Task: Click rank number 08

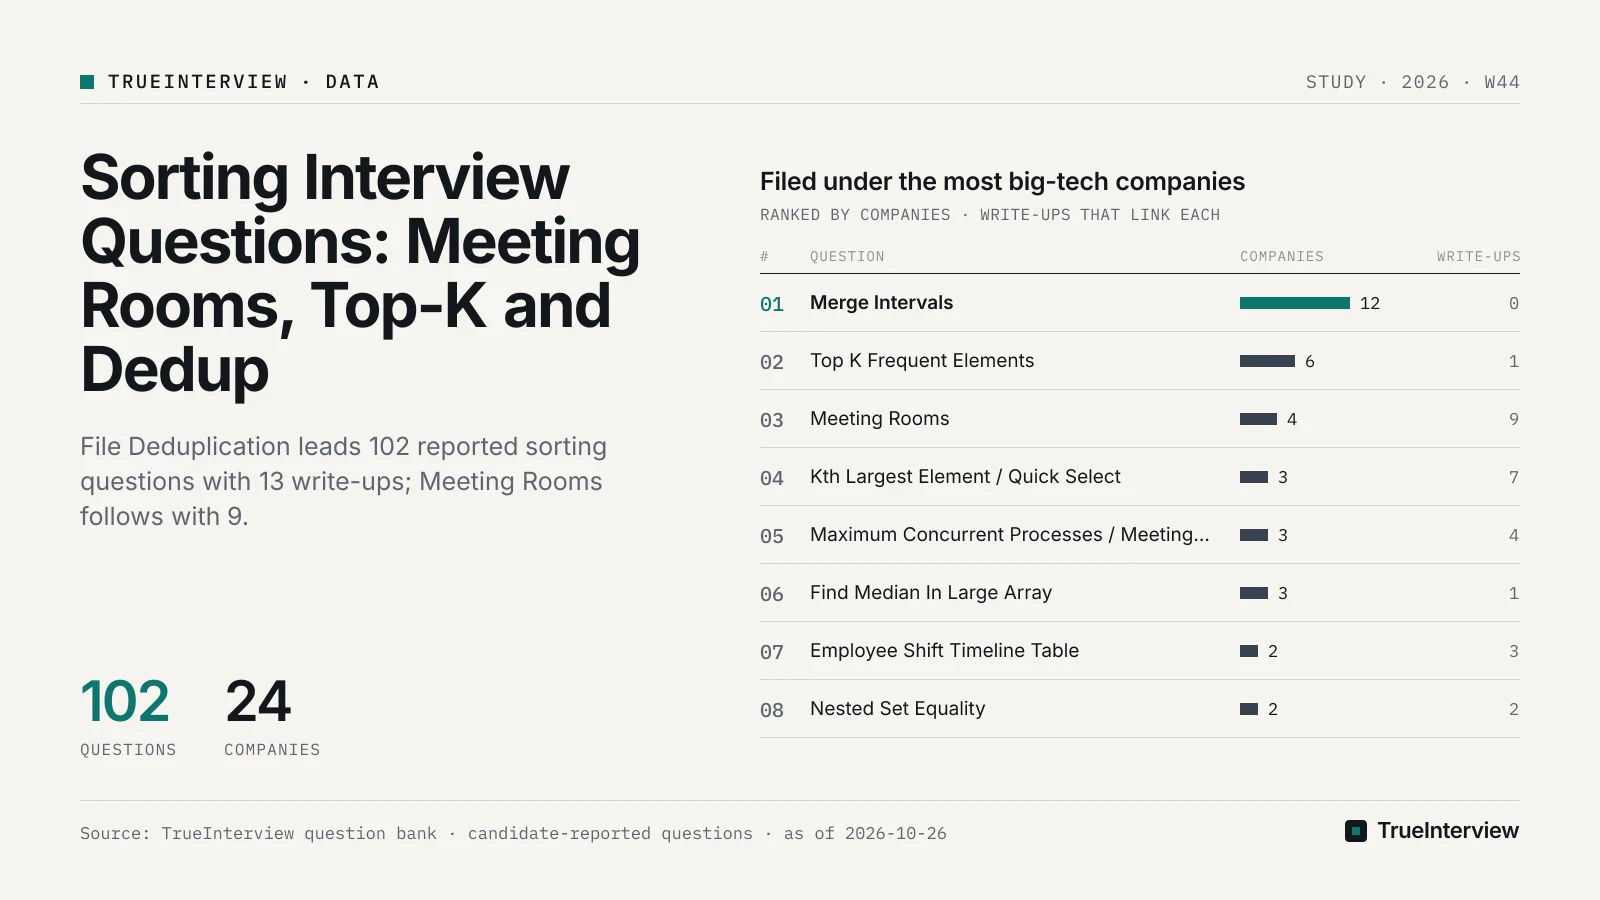Action: (x=772, y=710)
